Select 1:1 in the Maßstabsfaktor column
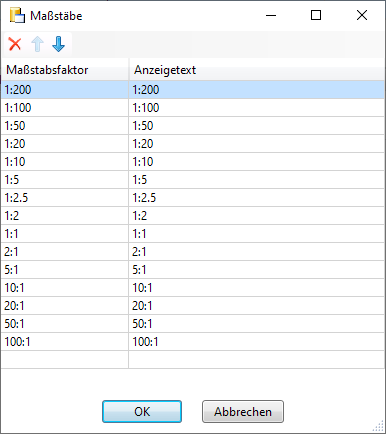 (x=65, y=234)
